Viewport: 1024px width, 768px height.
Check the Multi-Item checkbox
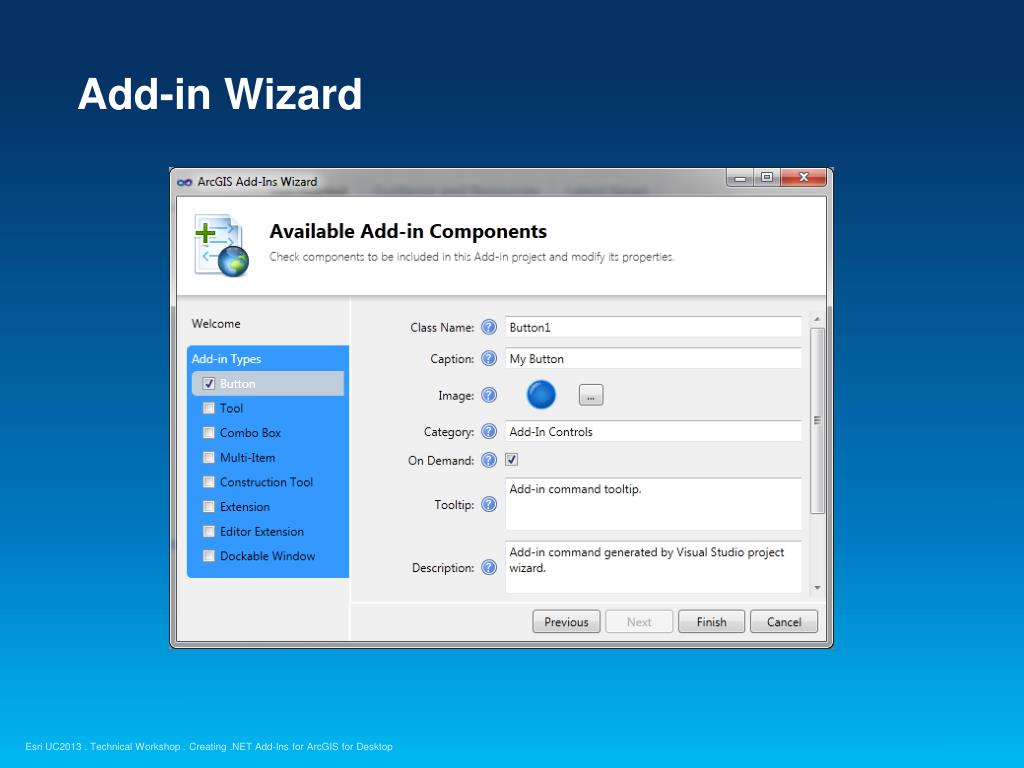coord(209,457)
